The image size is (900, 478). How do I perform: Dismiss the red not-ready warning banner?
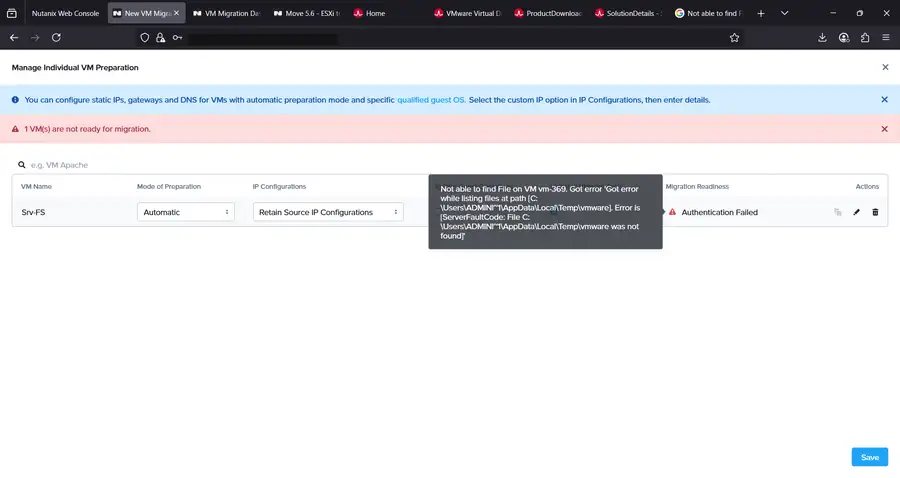885,129
